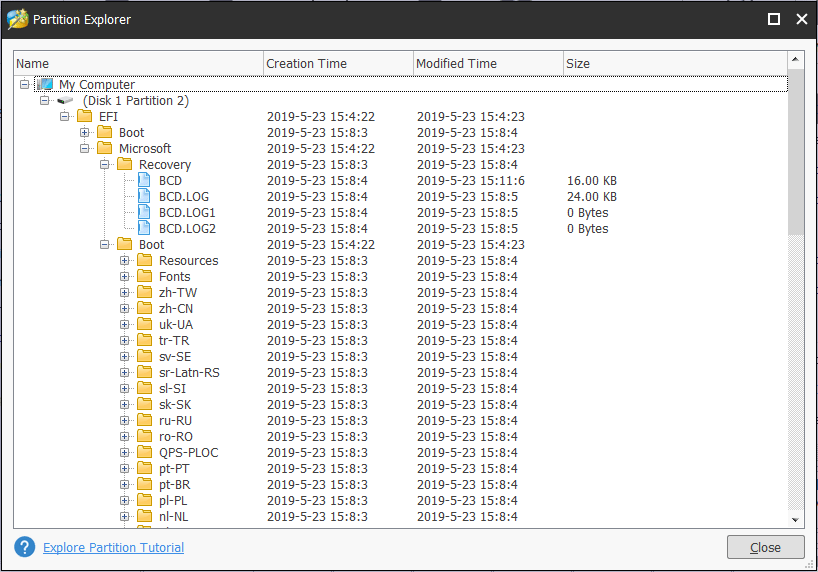Select the My Computer label text
Screen dimensions: 818x572
(x=97, y=85)
